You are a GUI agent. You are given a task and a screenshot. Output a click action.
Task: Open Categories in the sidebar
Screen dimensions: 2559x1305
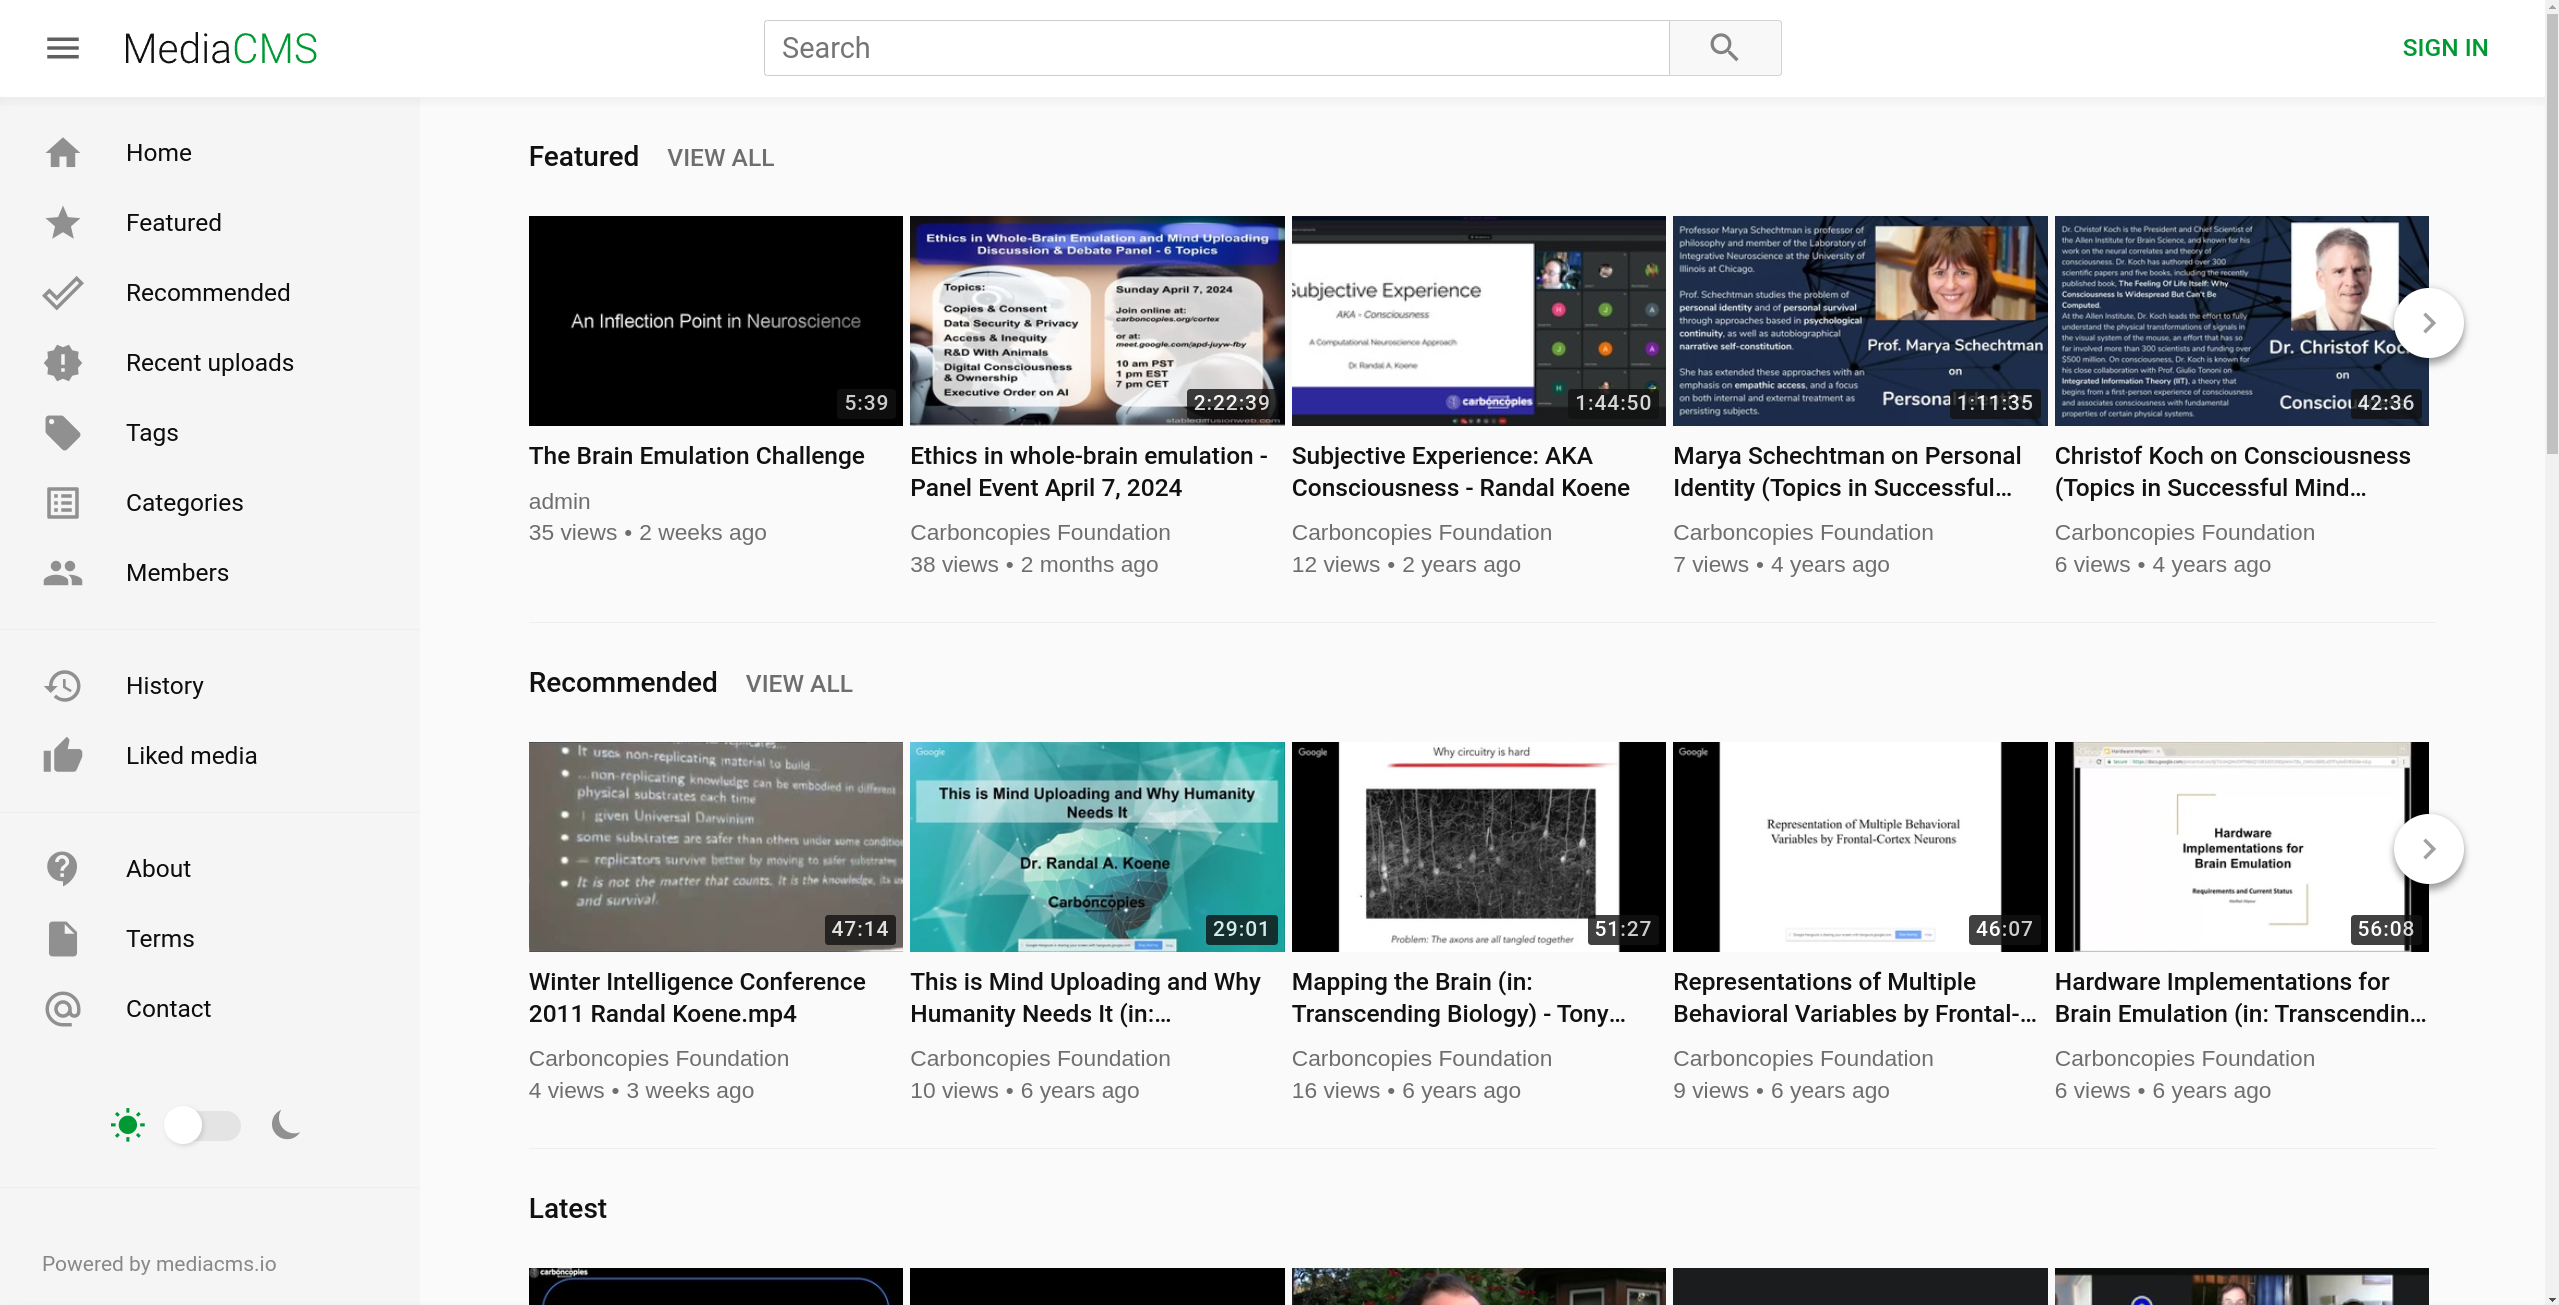click(x=184, y=503)
